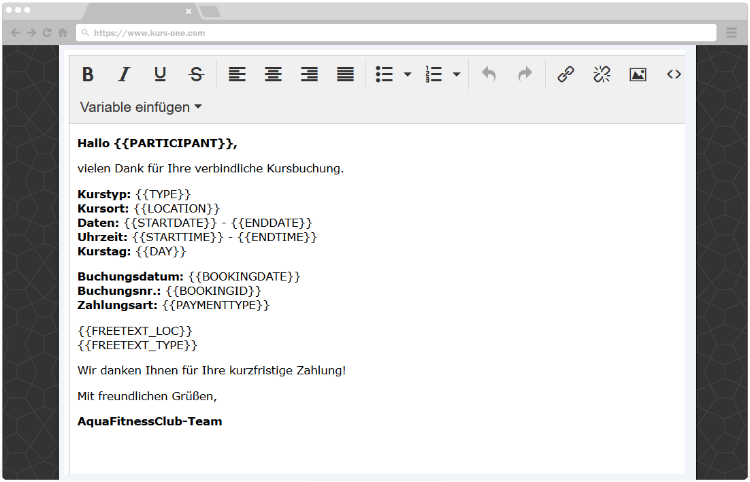Click the {{LOCATION}} variable after Kursort
This screenshot has height=482, width=750.
tap(177, 208)
